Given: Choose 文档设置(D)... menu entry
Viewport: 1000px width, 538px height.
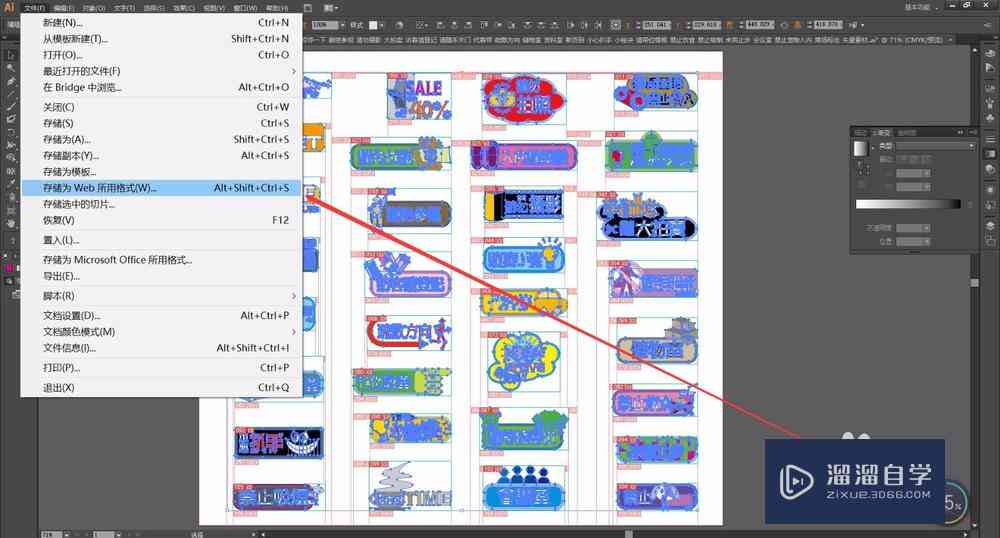Looking at the screenshot, I should click(x=161, y=316).
